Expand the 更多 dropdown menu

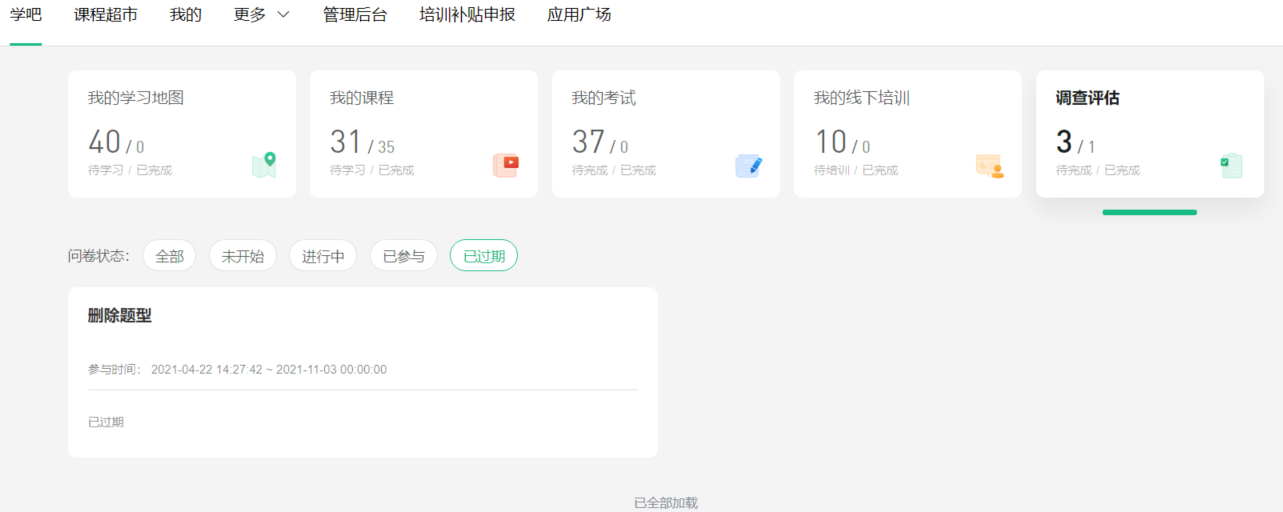click(262, 15)
